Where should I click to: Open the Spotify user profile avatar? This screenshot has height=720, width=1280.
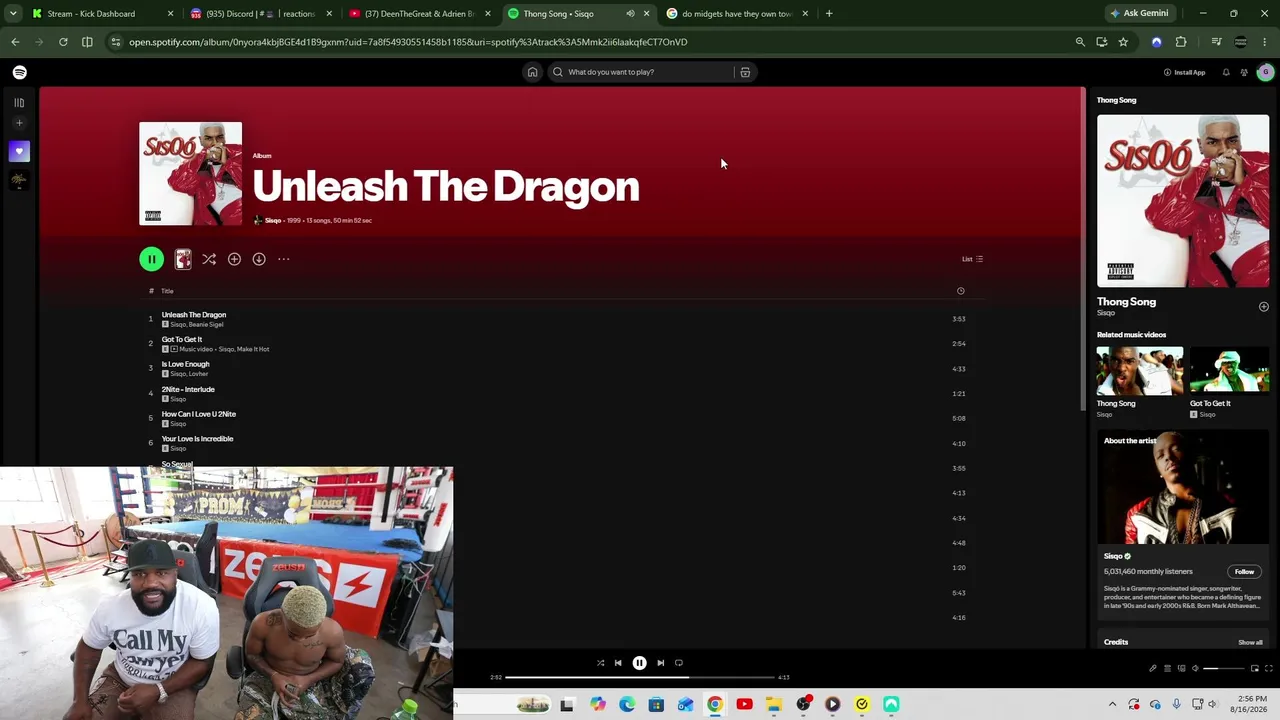[1265, 72]
